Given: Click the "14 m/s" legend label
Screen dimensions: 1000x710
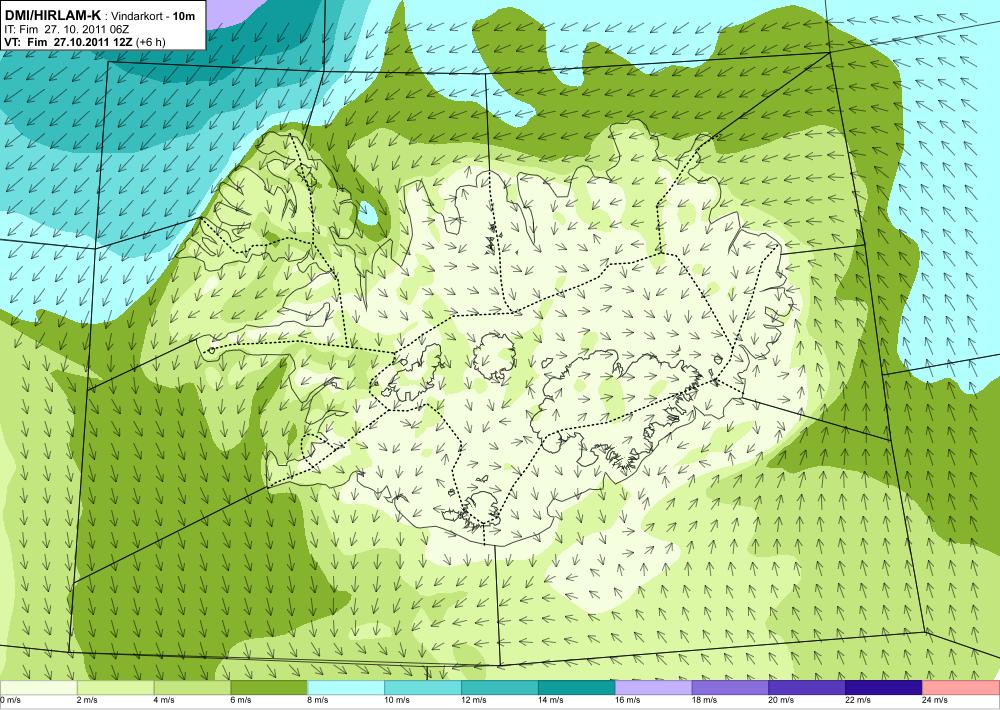Looking at the screenshot, I should coord(550,700).
